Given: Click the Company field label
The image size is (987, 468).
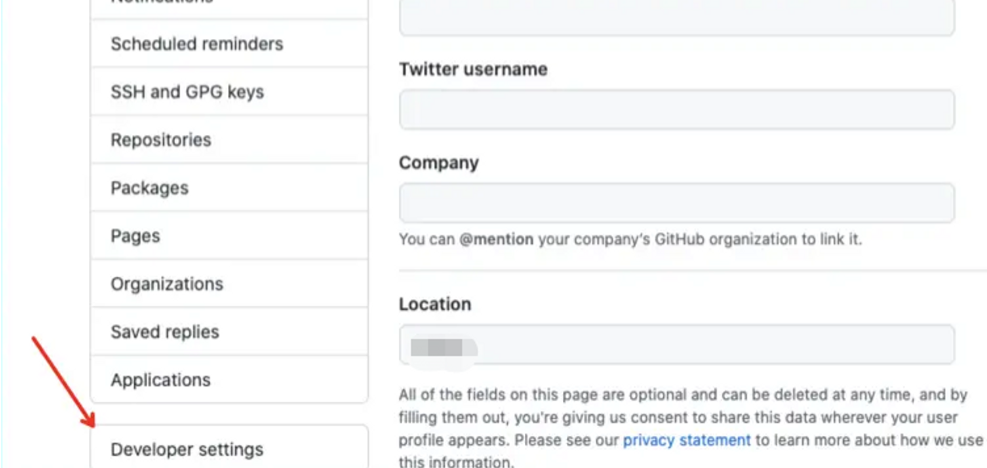Looking at the screenshot, I should pos(438,162).
